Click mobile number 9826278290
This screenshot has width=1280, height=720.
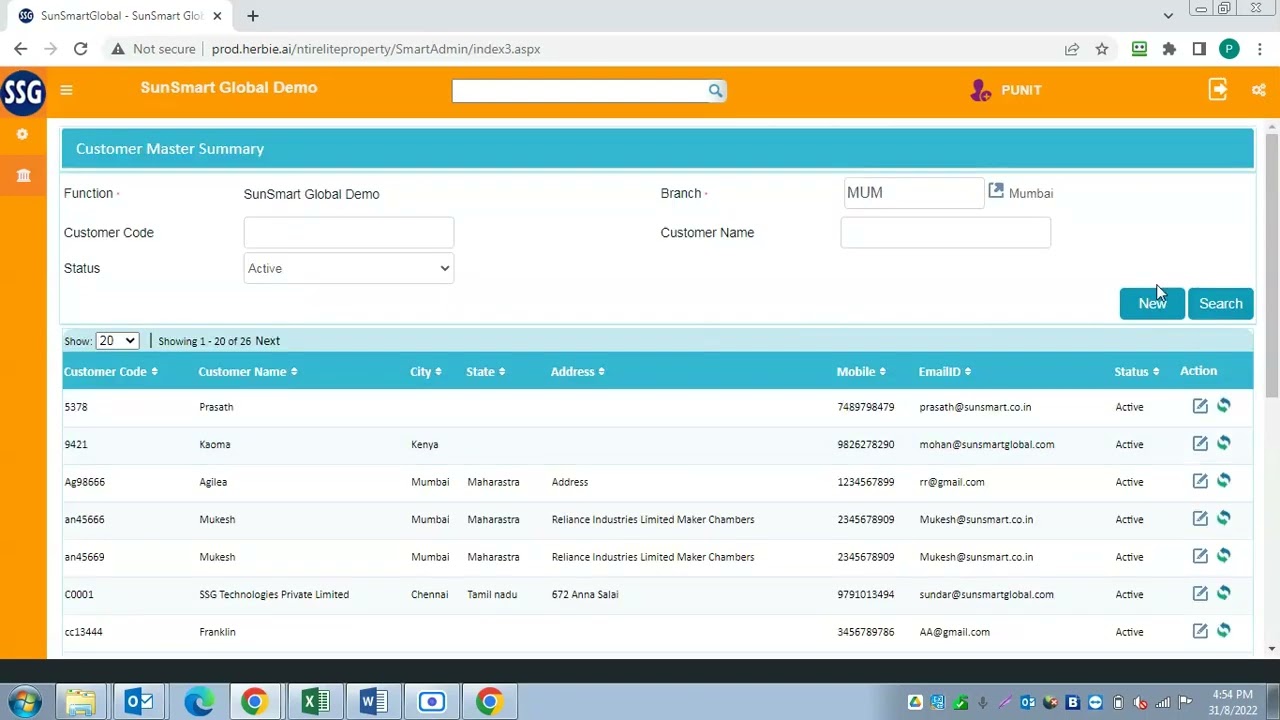866,444
